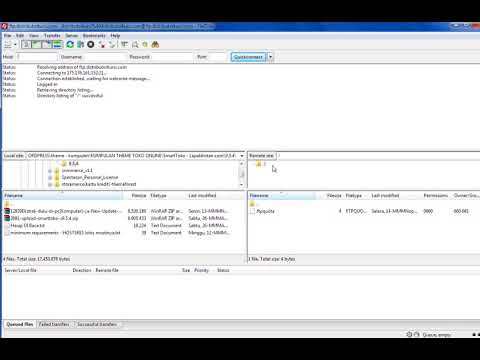Sort remote files by Permissions column

pyautogui.click(x=436, y=196)
